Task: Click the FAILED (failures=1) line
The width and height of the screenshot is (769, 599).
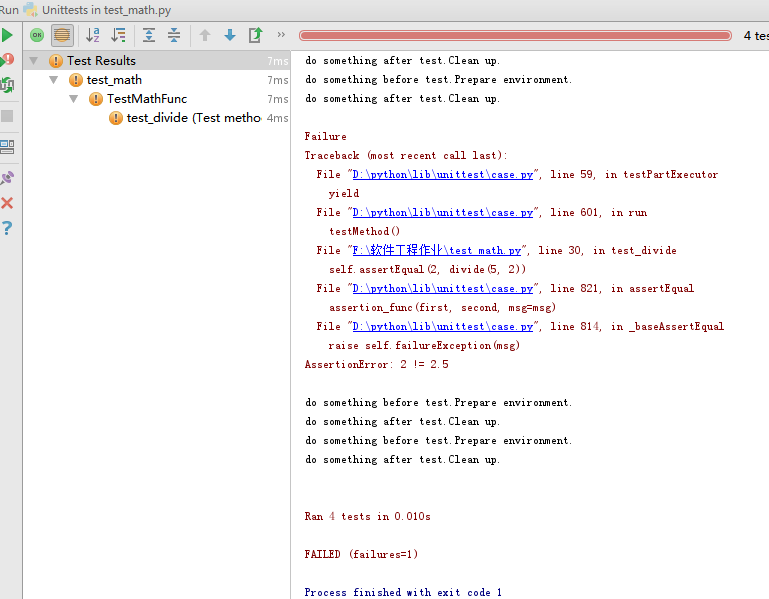Action: coord(361,554)
